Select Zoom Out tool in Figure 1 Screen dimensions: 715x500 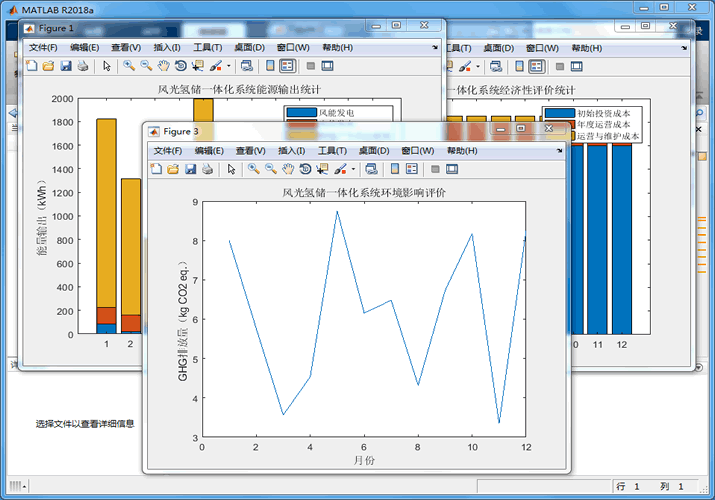146,66
